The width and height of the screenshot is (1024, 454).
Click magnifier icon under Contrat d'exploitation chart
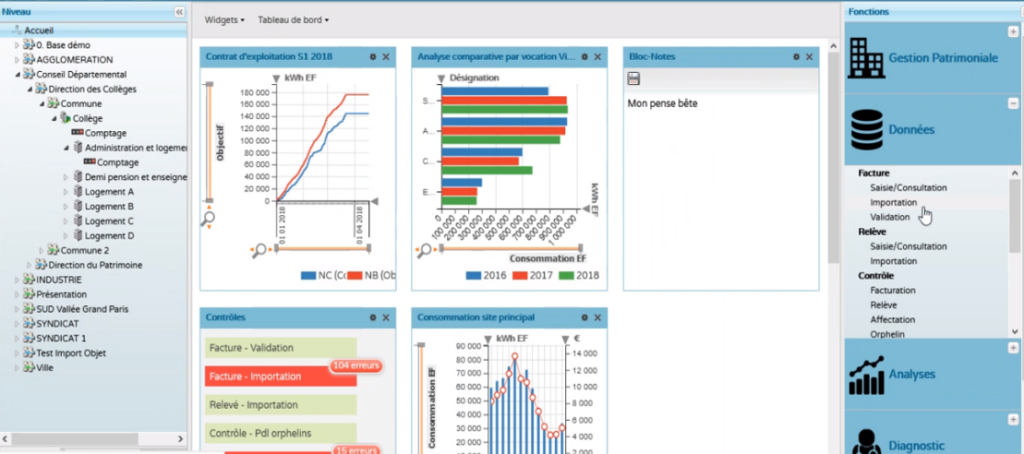pyautogui.click(x=260, y=250)
